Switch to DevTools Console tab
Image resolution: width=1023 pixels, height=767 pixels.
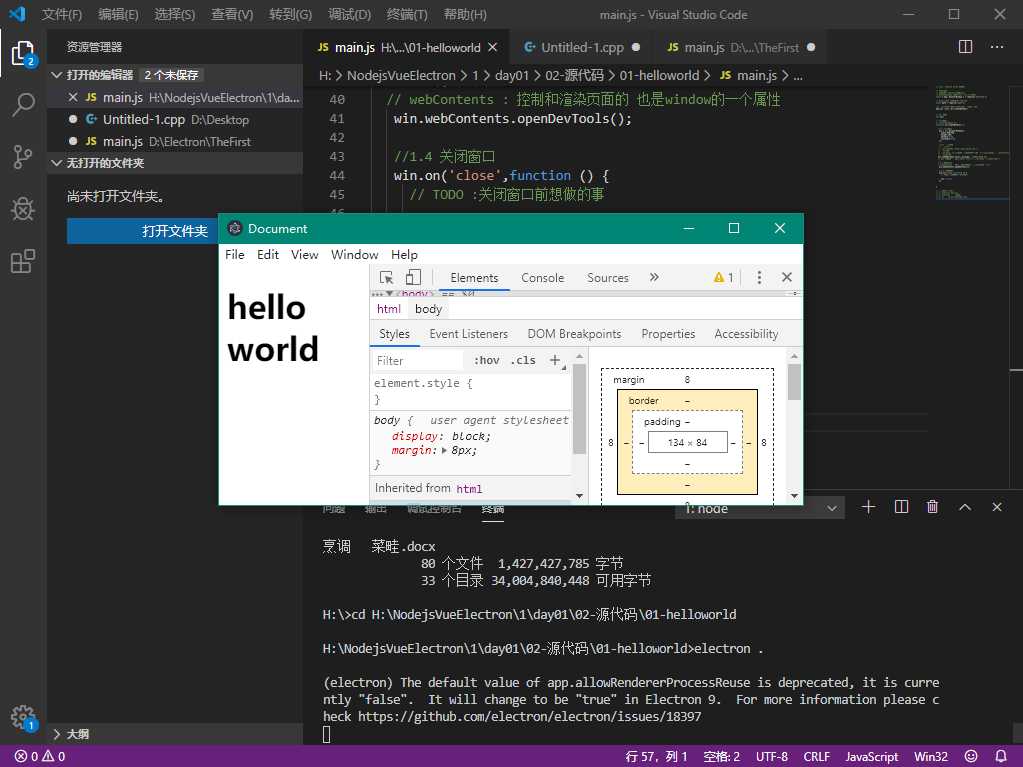tap(542, 278)
